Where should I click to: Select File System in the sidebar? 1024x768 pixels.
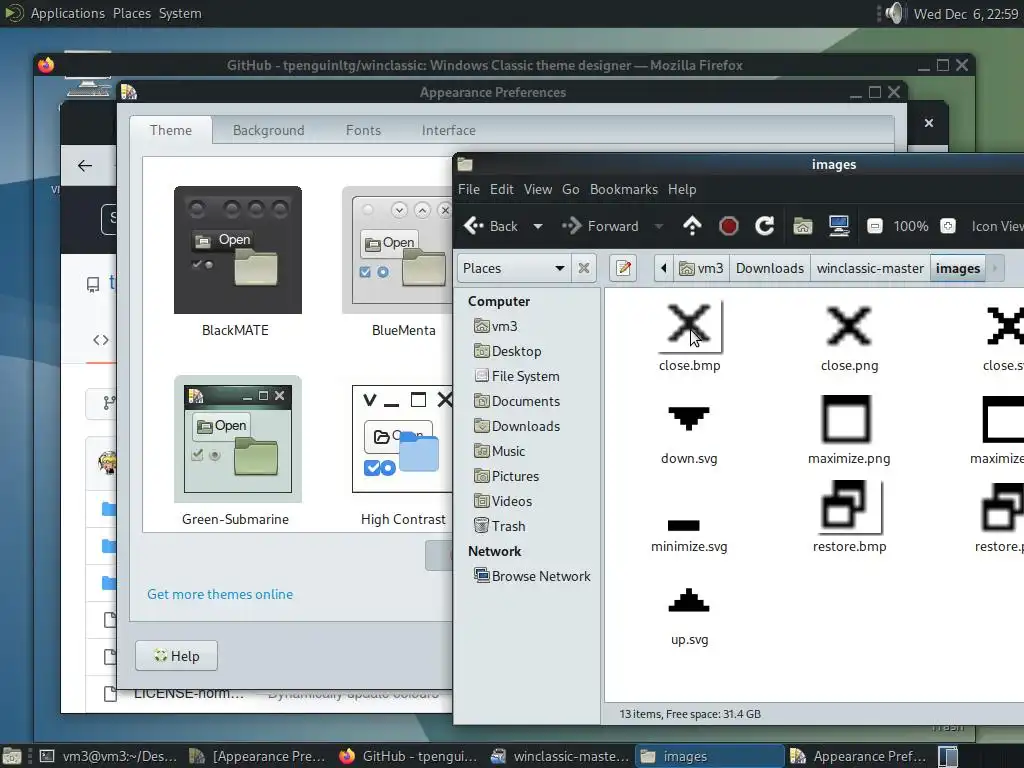(517, 376)
